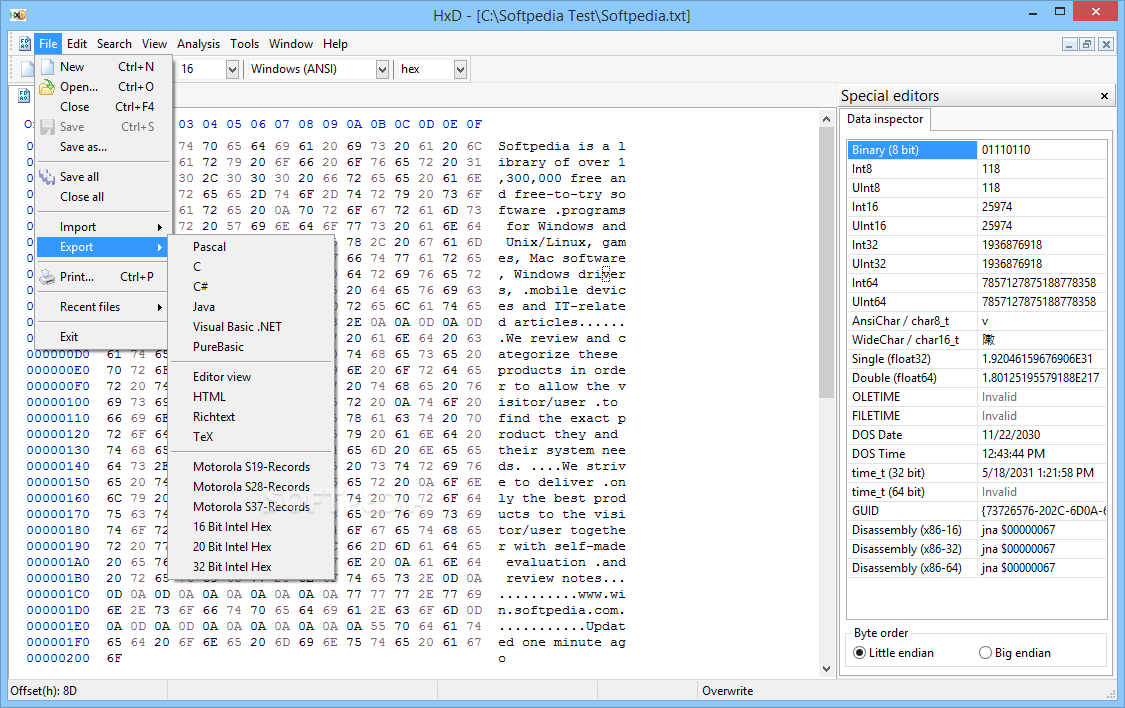1125x708 pixels.
Task: Select Big endian byte order
Action: click(x=1015, y=653)
